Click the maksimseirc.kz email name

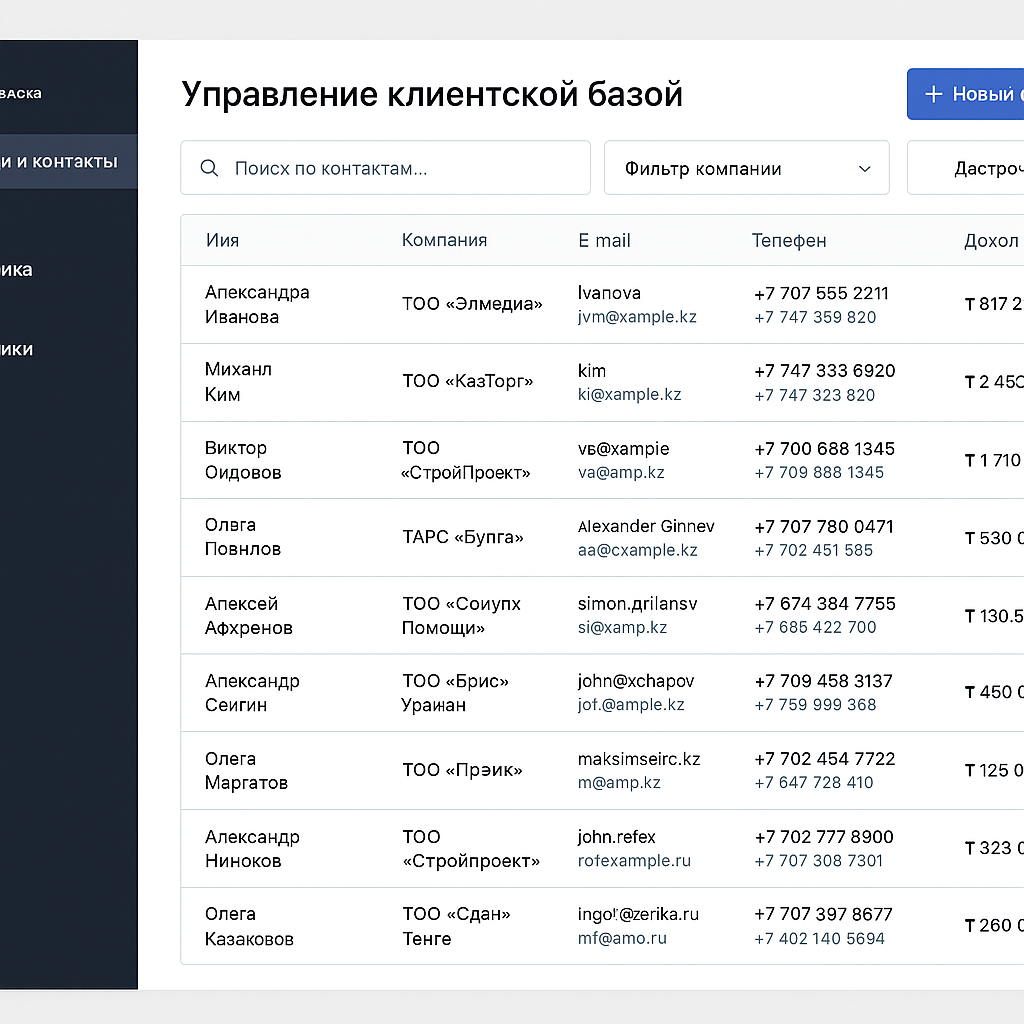point(639,759)
